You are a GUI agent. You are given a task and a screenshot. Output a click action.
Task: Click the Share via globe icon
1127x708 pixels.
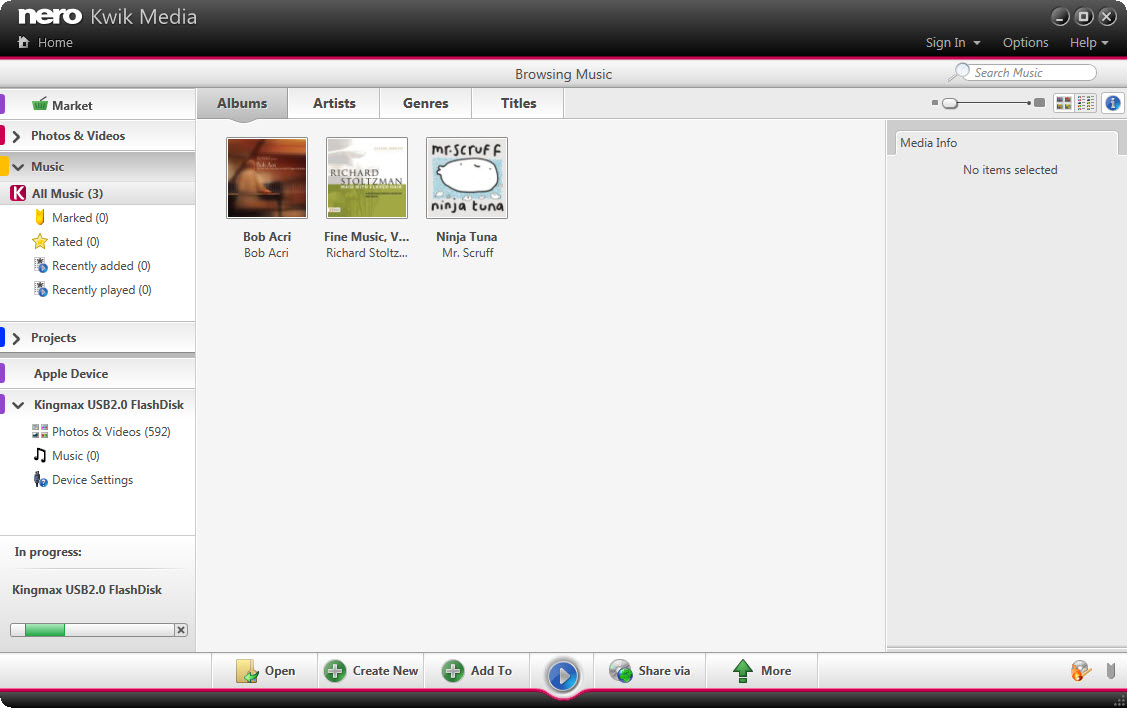pos(620,671)
